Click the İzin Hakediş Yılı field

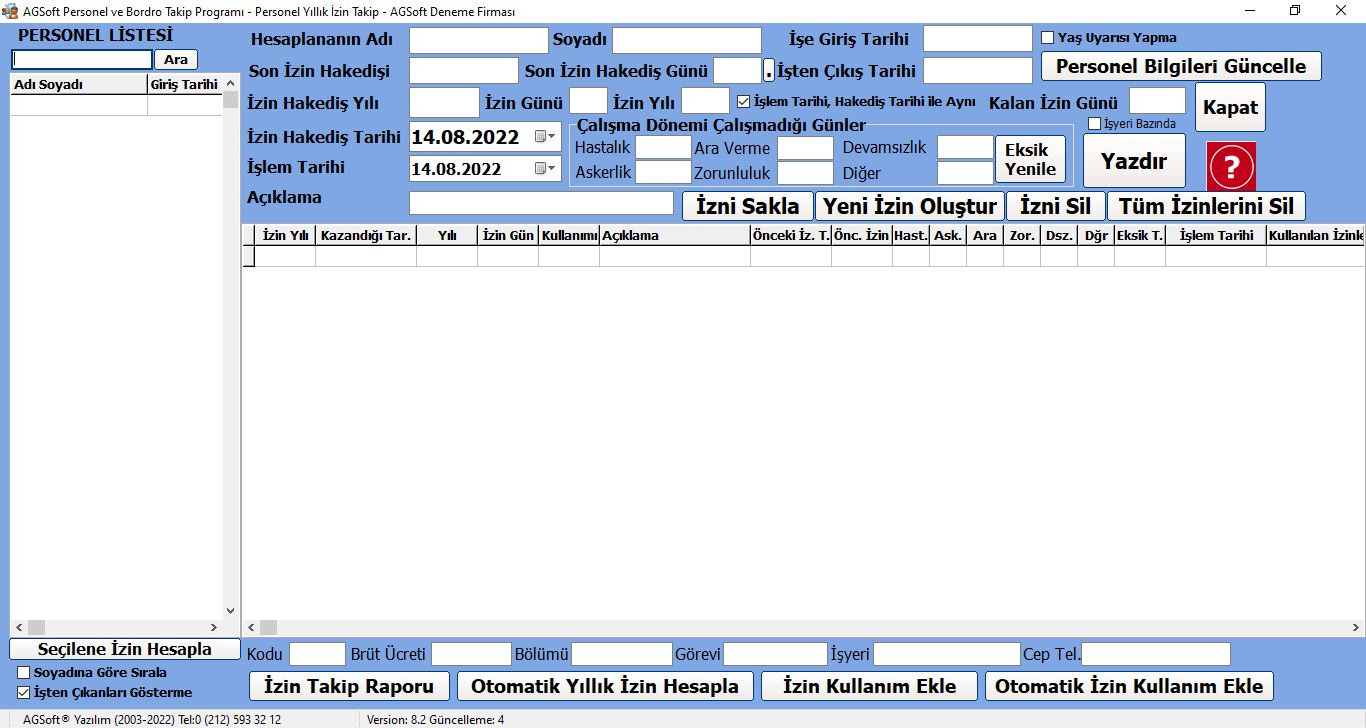point(444,102)
